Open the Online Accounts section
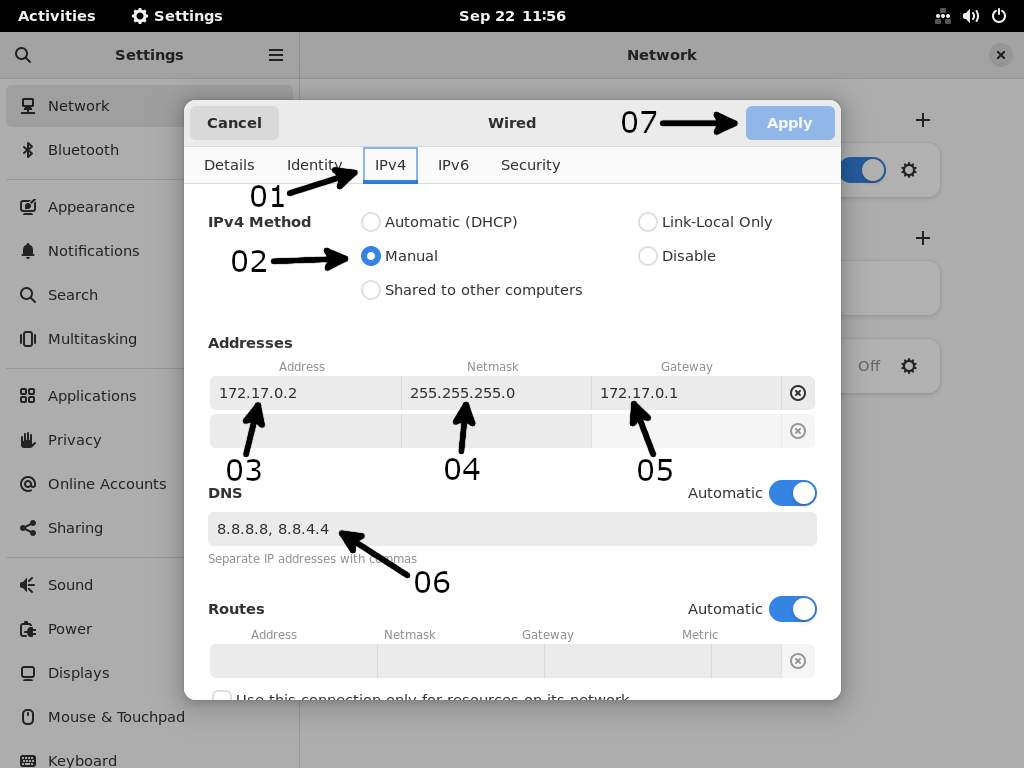This screenshot has width=1024, height=768. click(x=109, y=484)
